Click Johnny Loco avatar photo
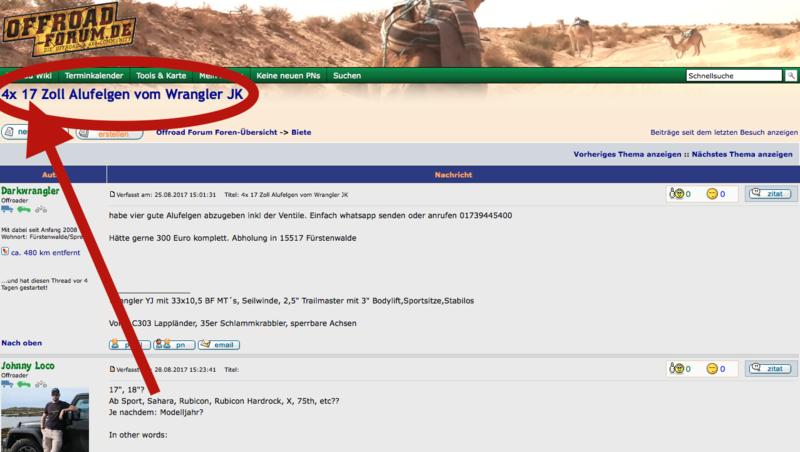800x452 pixels. pos(45,420)
